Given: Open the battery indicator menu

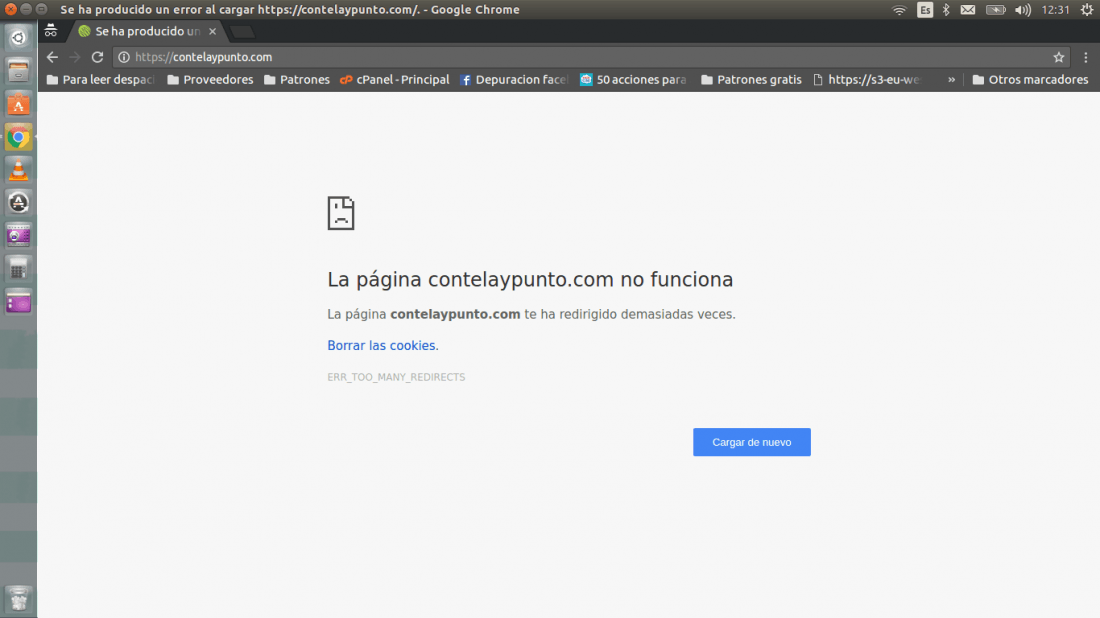Looking at the screenshot, I should (996, 10).
